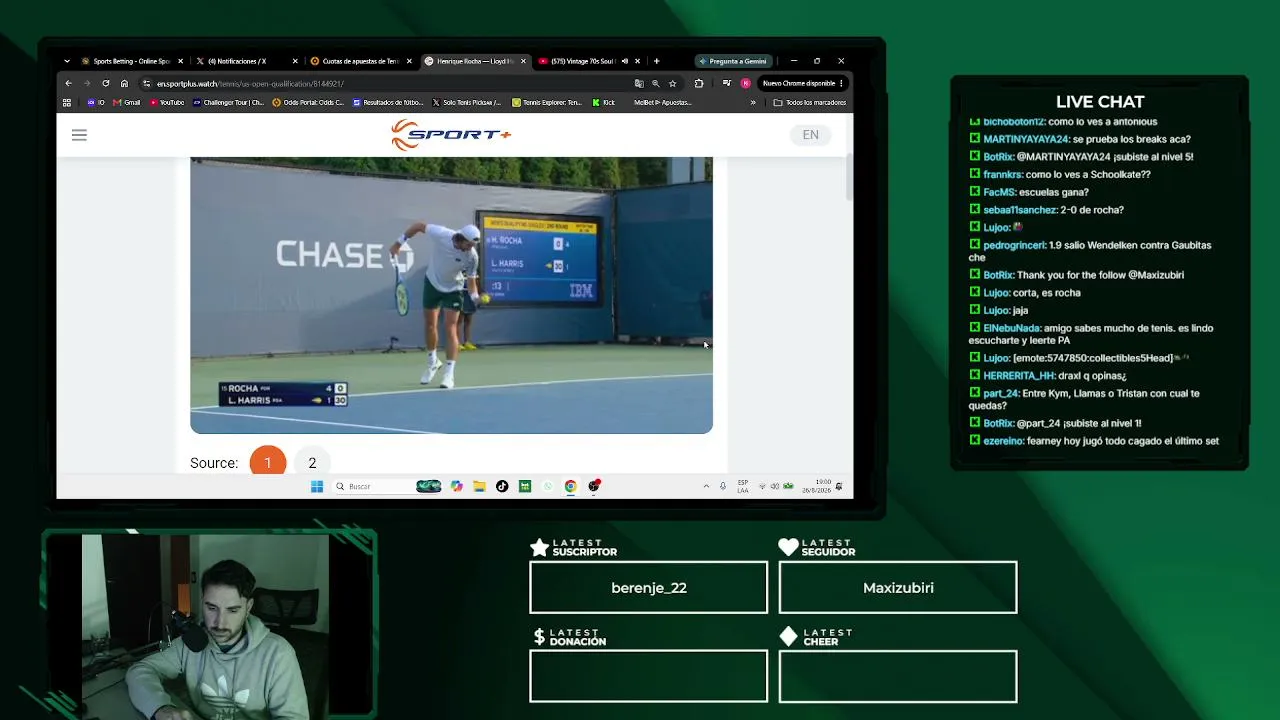Screen dimensions: 1280x720
Task: Click the Maxizubiri latest follower box
Action: pos(898,587)
